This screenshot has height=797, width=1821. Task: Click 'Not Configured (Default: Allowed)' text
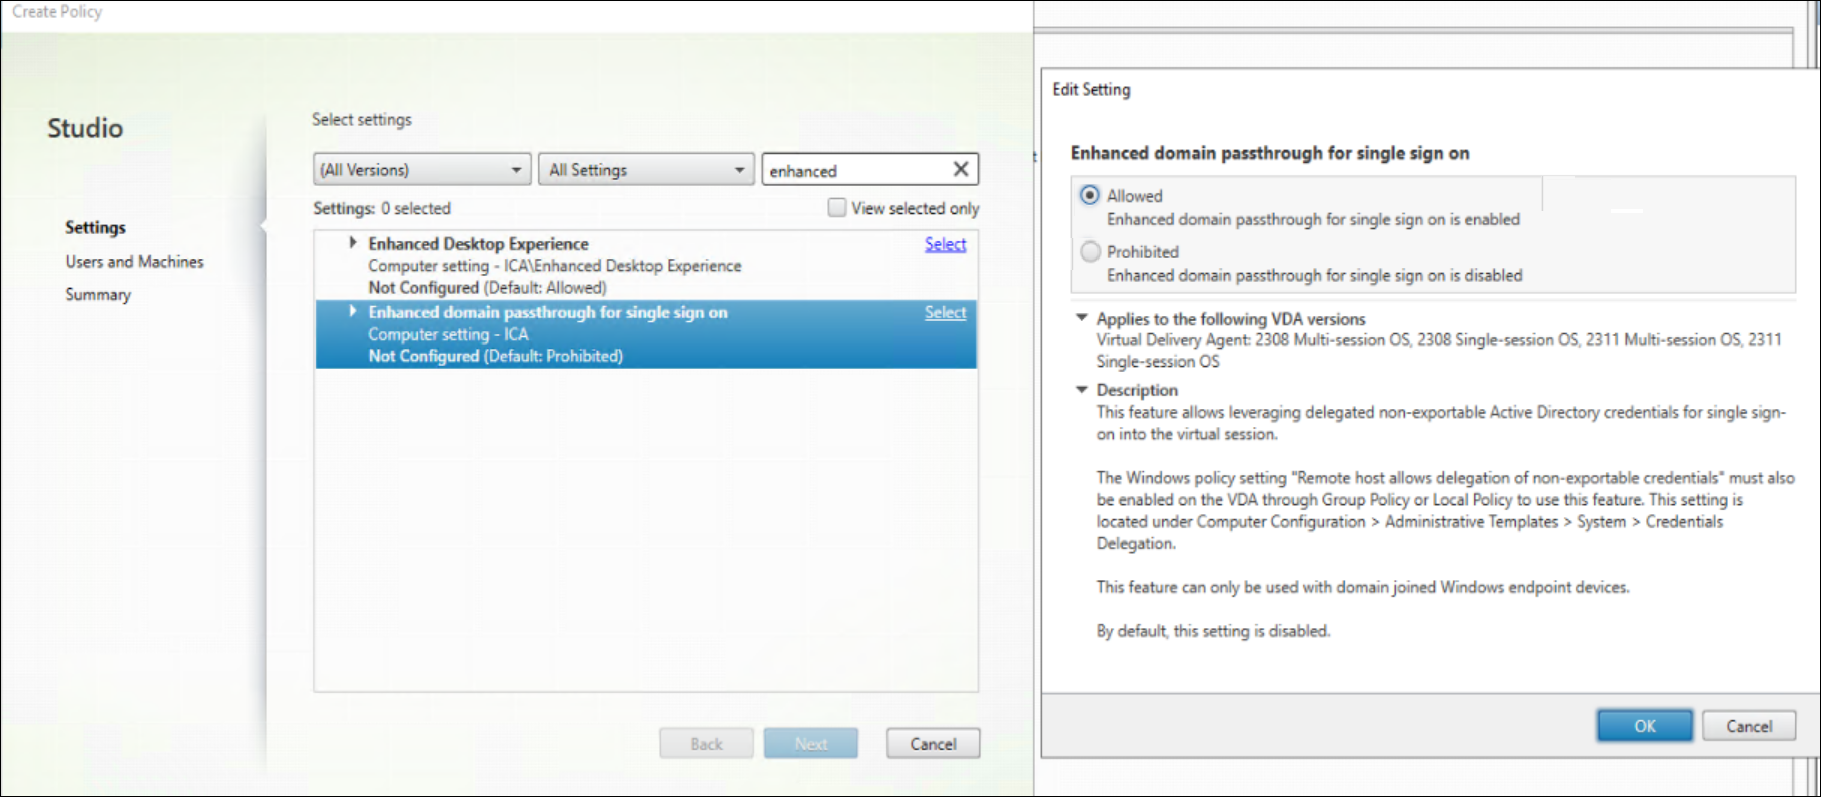click(x=487, y=288)
